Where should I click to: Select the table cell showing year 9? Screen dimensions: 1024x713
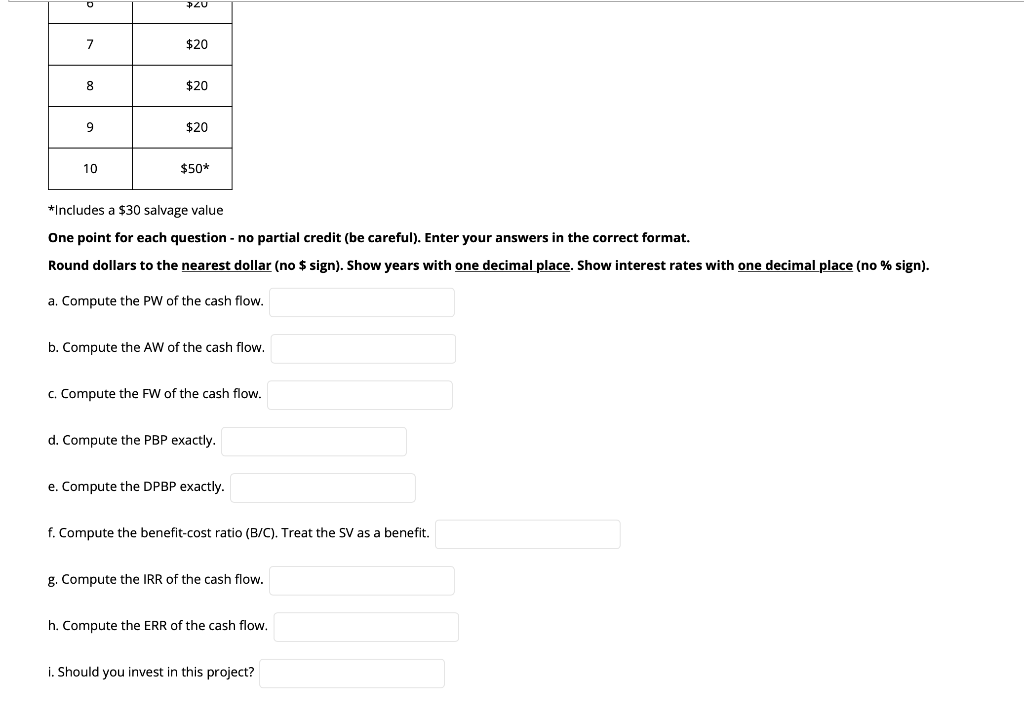[x=90, y=127]
